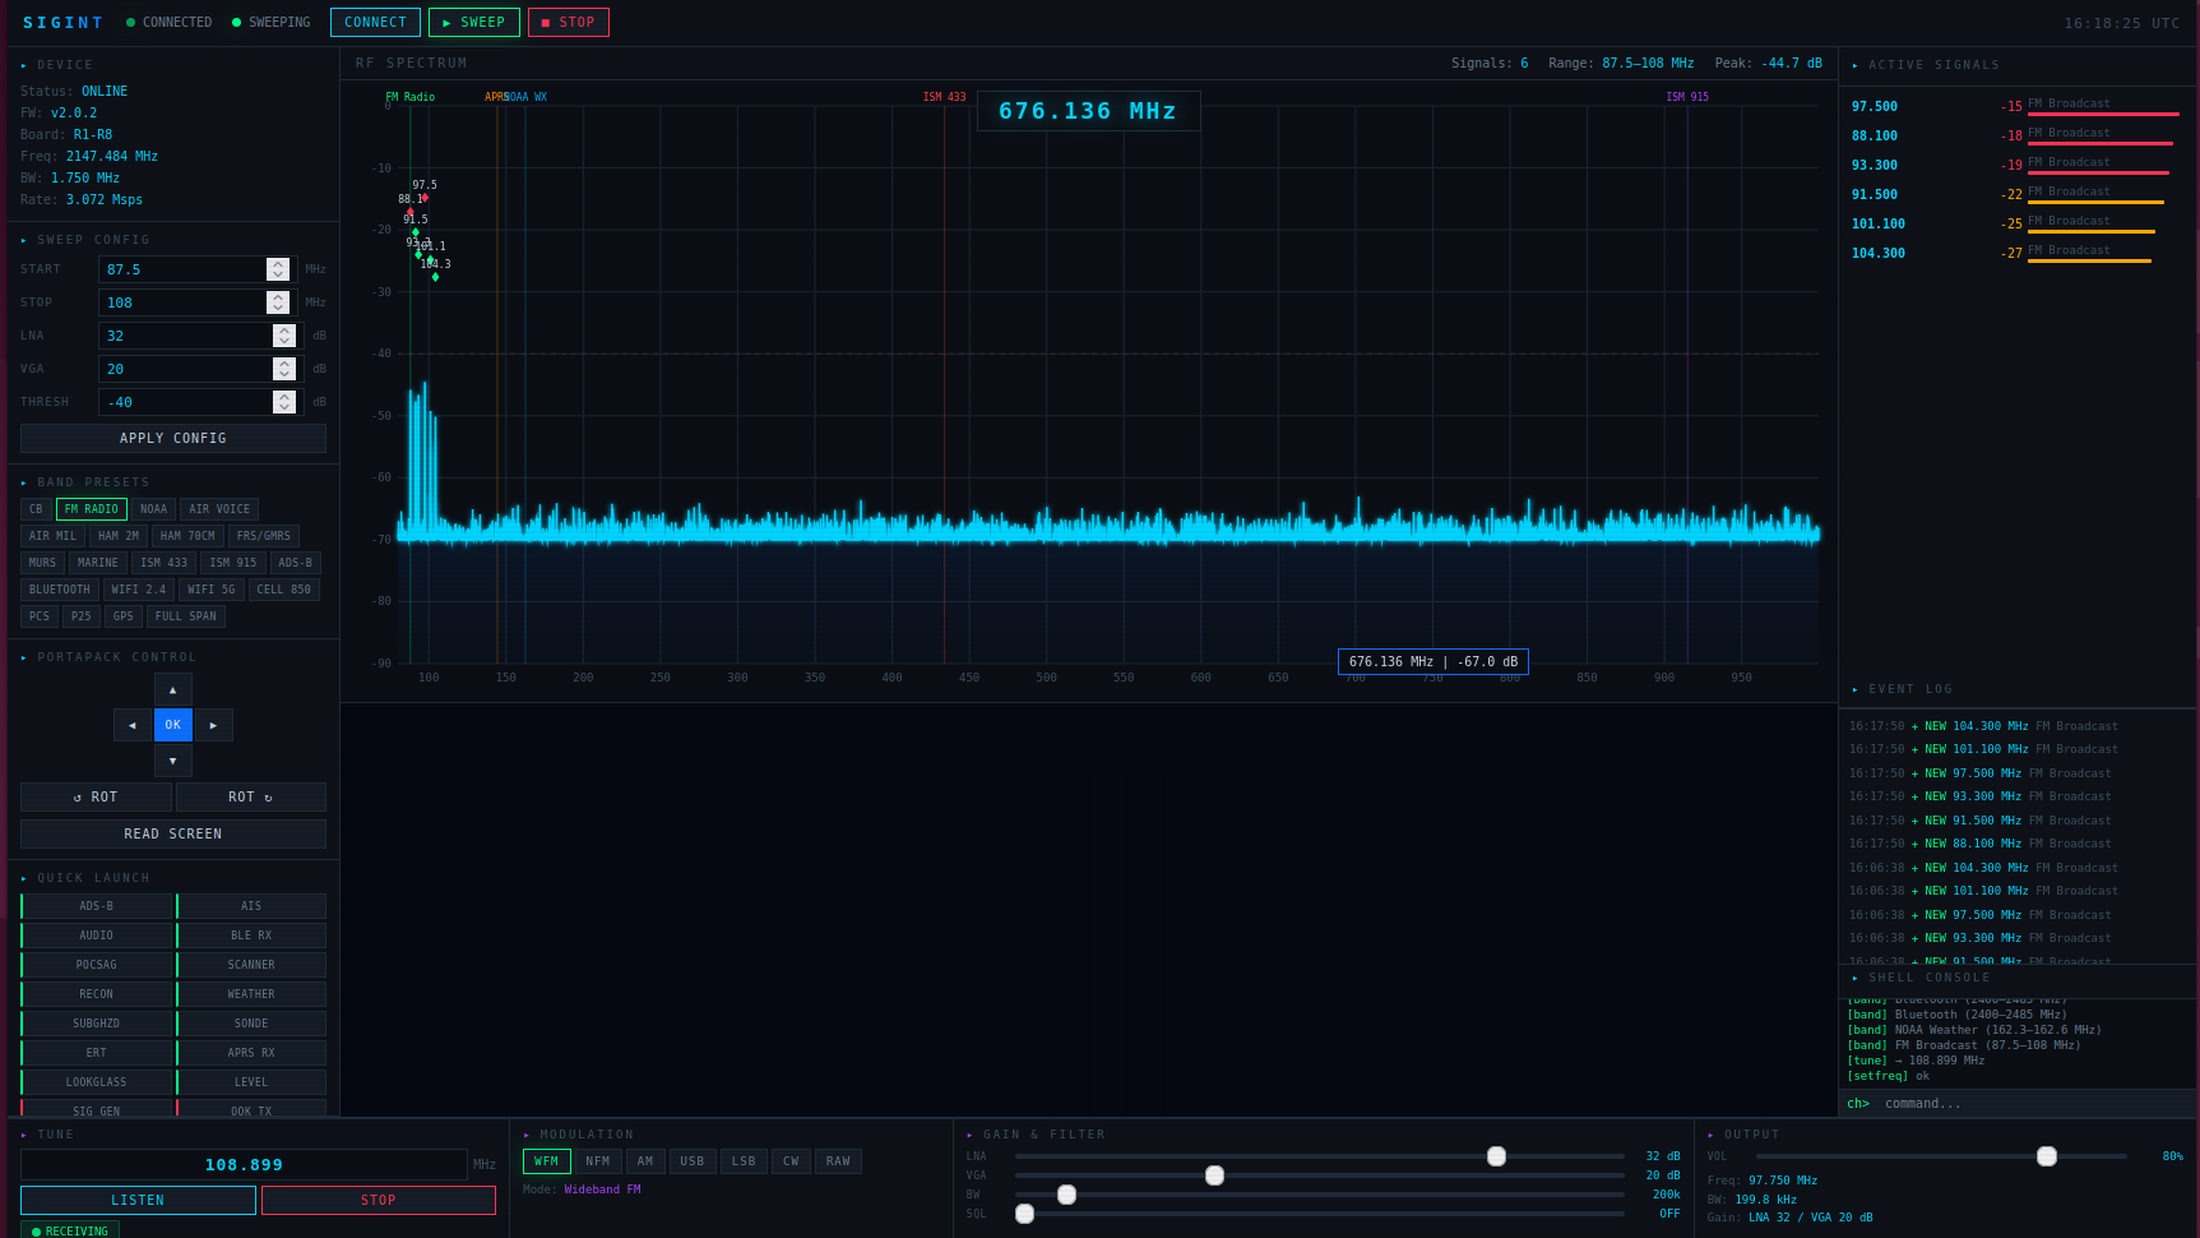Screen dimensions: 2200x1238
Task: Switch modulation to WFM
Action: (x=547, y=1161)
